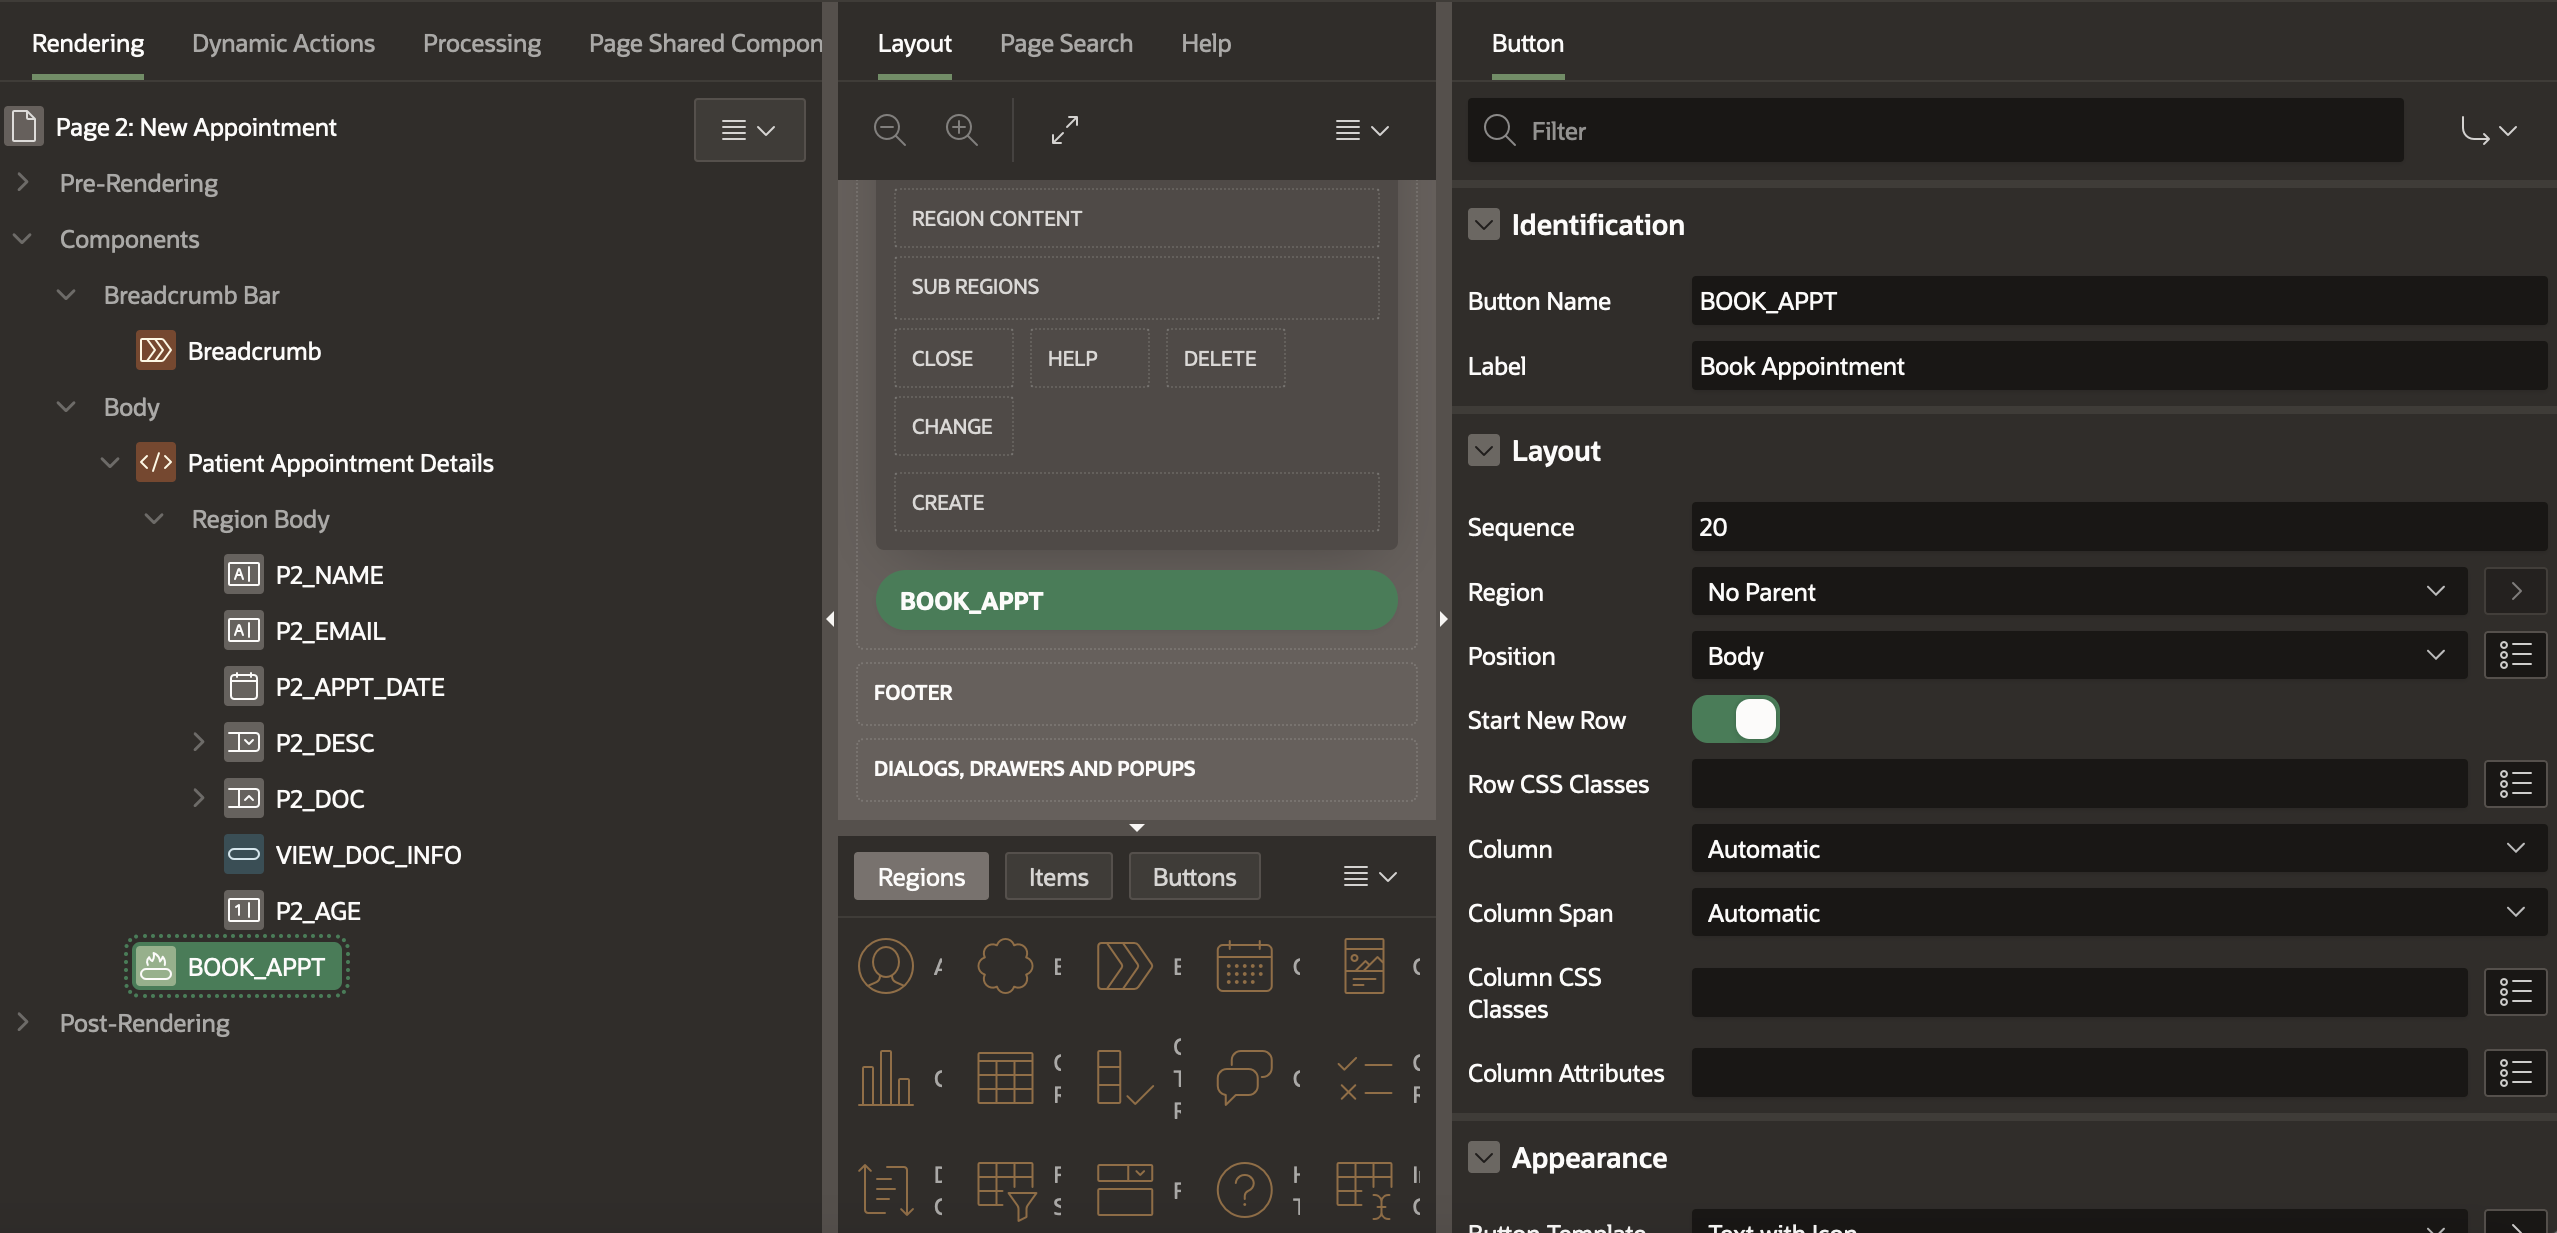This screenshot has width=2557, height=1233.
Task: Collapse the Layout property section
Action: point(1484,451)
